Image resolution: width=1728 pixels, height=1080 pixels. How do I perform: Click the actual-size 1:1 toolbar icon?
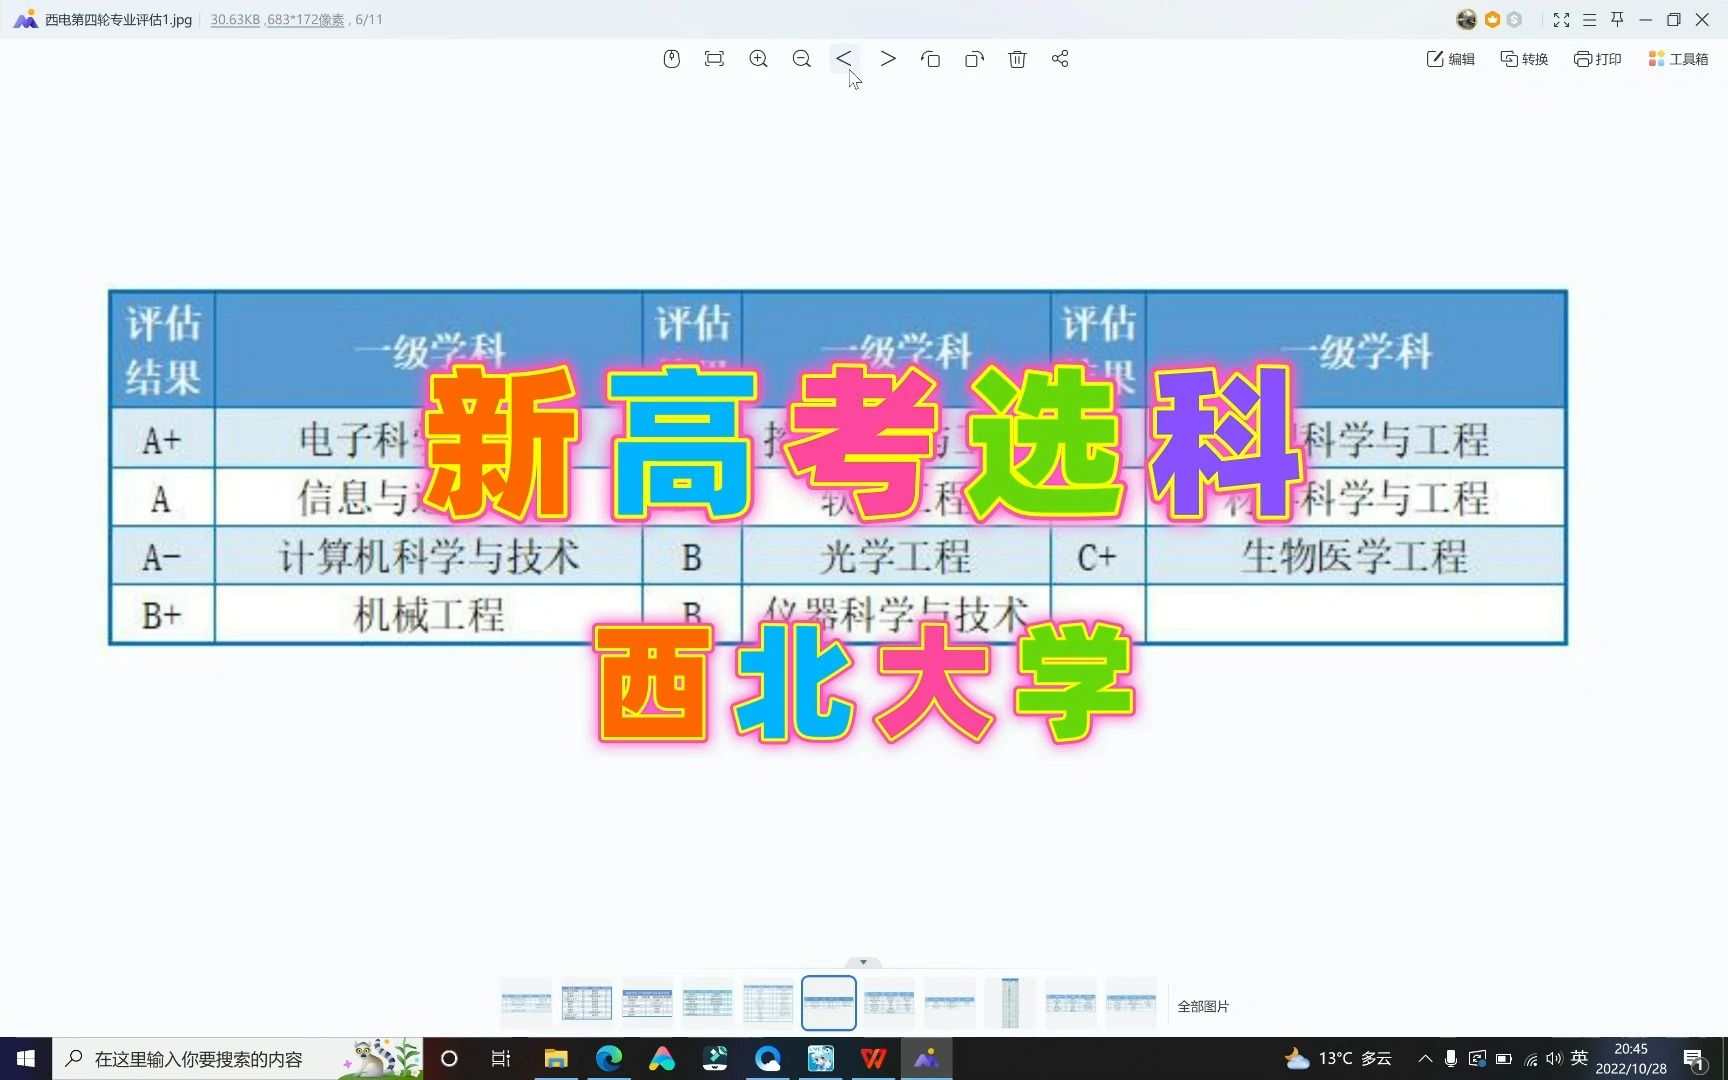672,59
